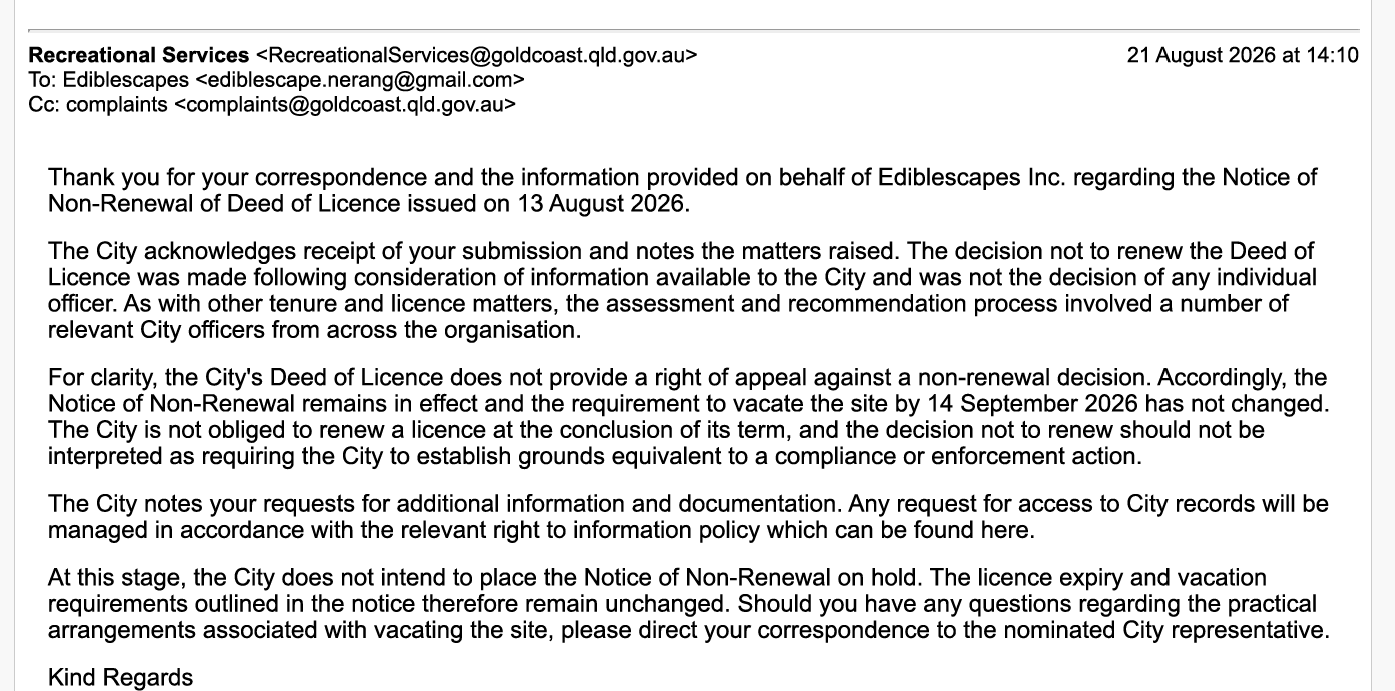The height and width of the screenshot is (691, 1395).
Task: Click the complaints name in Cc line
Action: tap(117, 104)
